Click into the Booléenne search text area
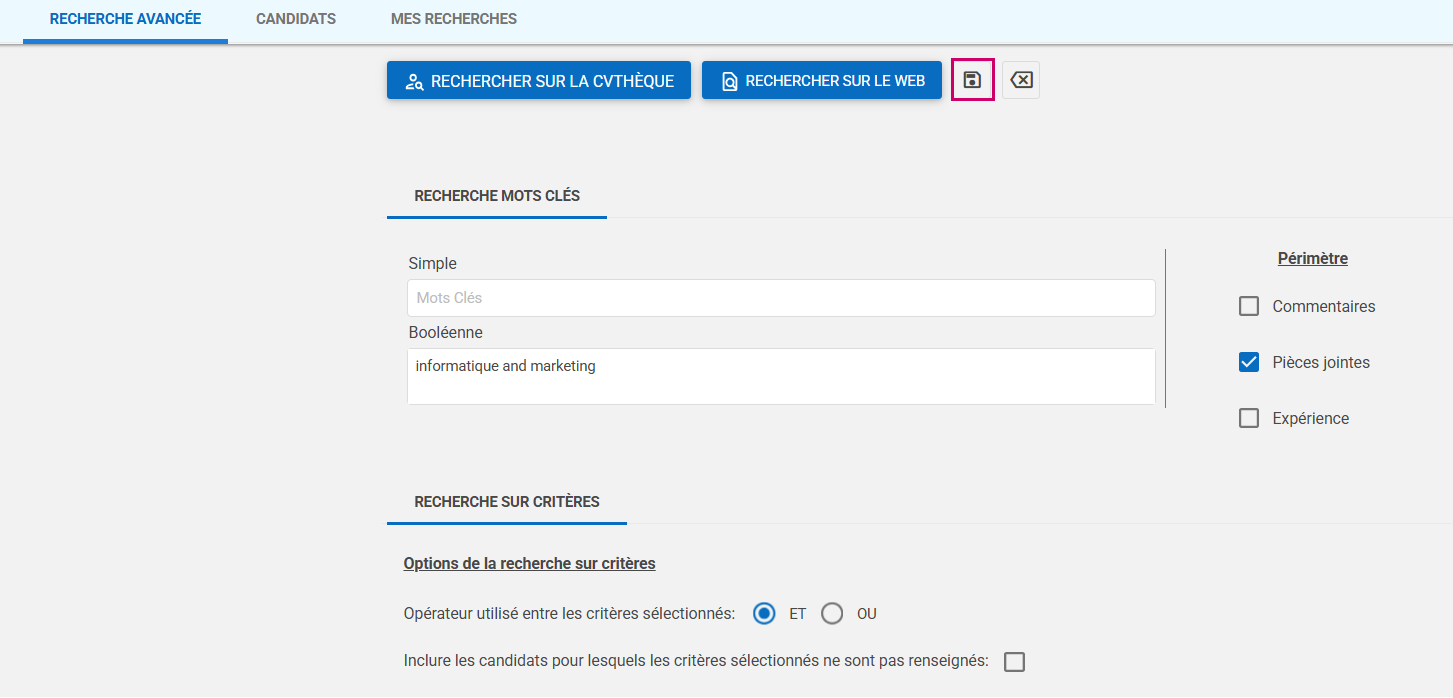 click(x=780, y=376)
